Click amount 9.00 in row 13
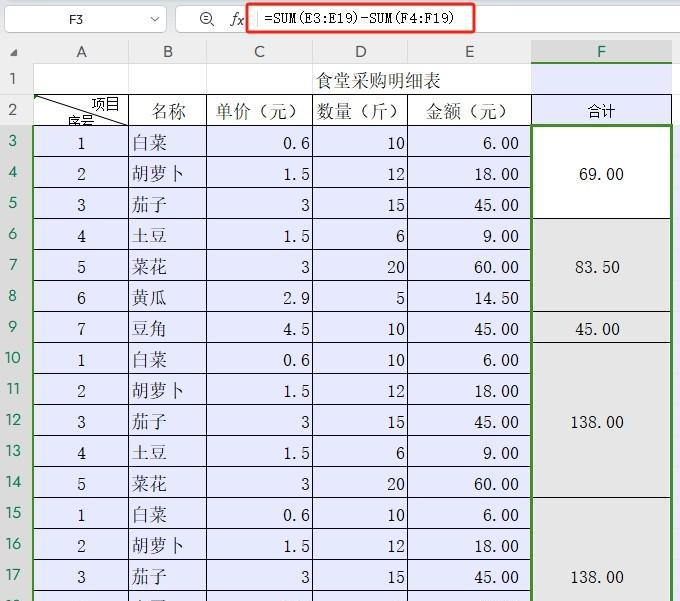The height and width of the screenshot is (601, 680). coord(469,452)
